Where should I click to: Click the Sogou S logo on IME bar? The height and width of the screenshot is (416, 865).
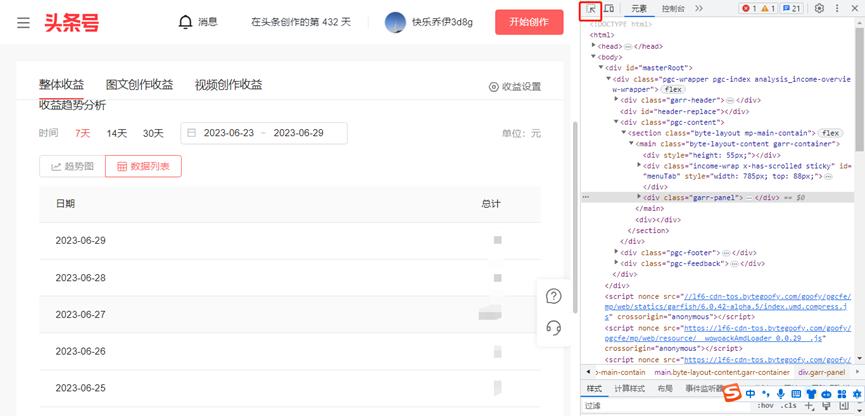coord(731,393)
